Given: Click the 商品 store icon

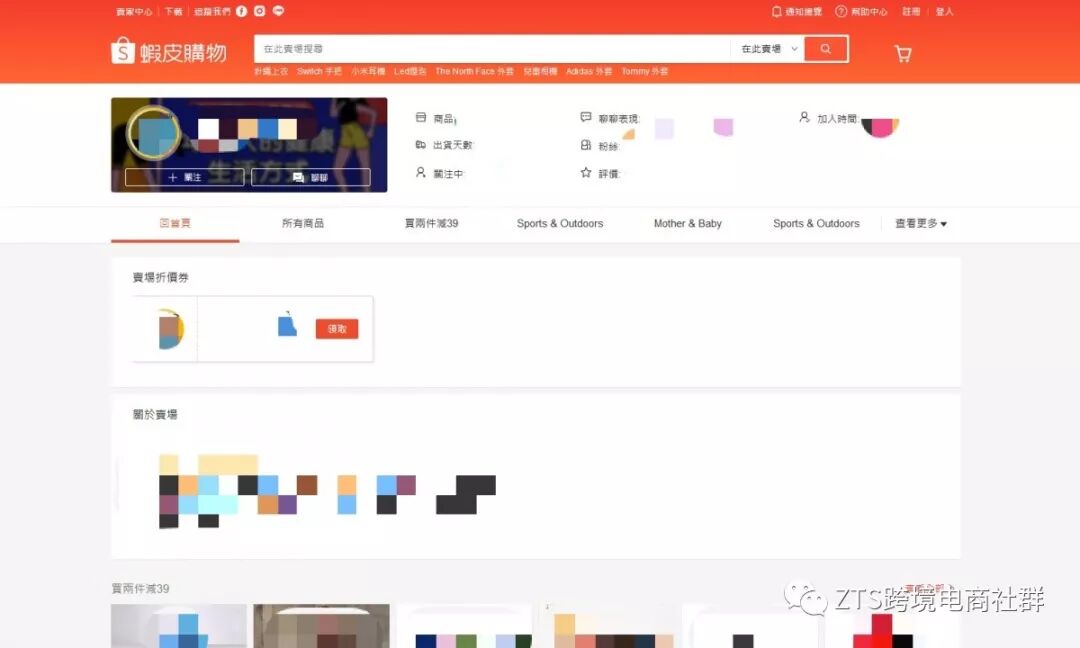Looking at the screenshot, I should click(421, 118).
